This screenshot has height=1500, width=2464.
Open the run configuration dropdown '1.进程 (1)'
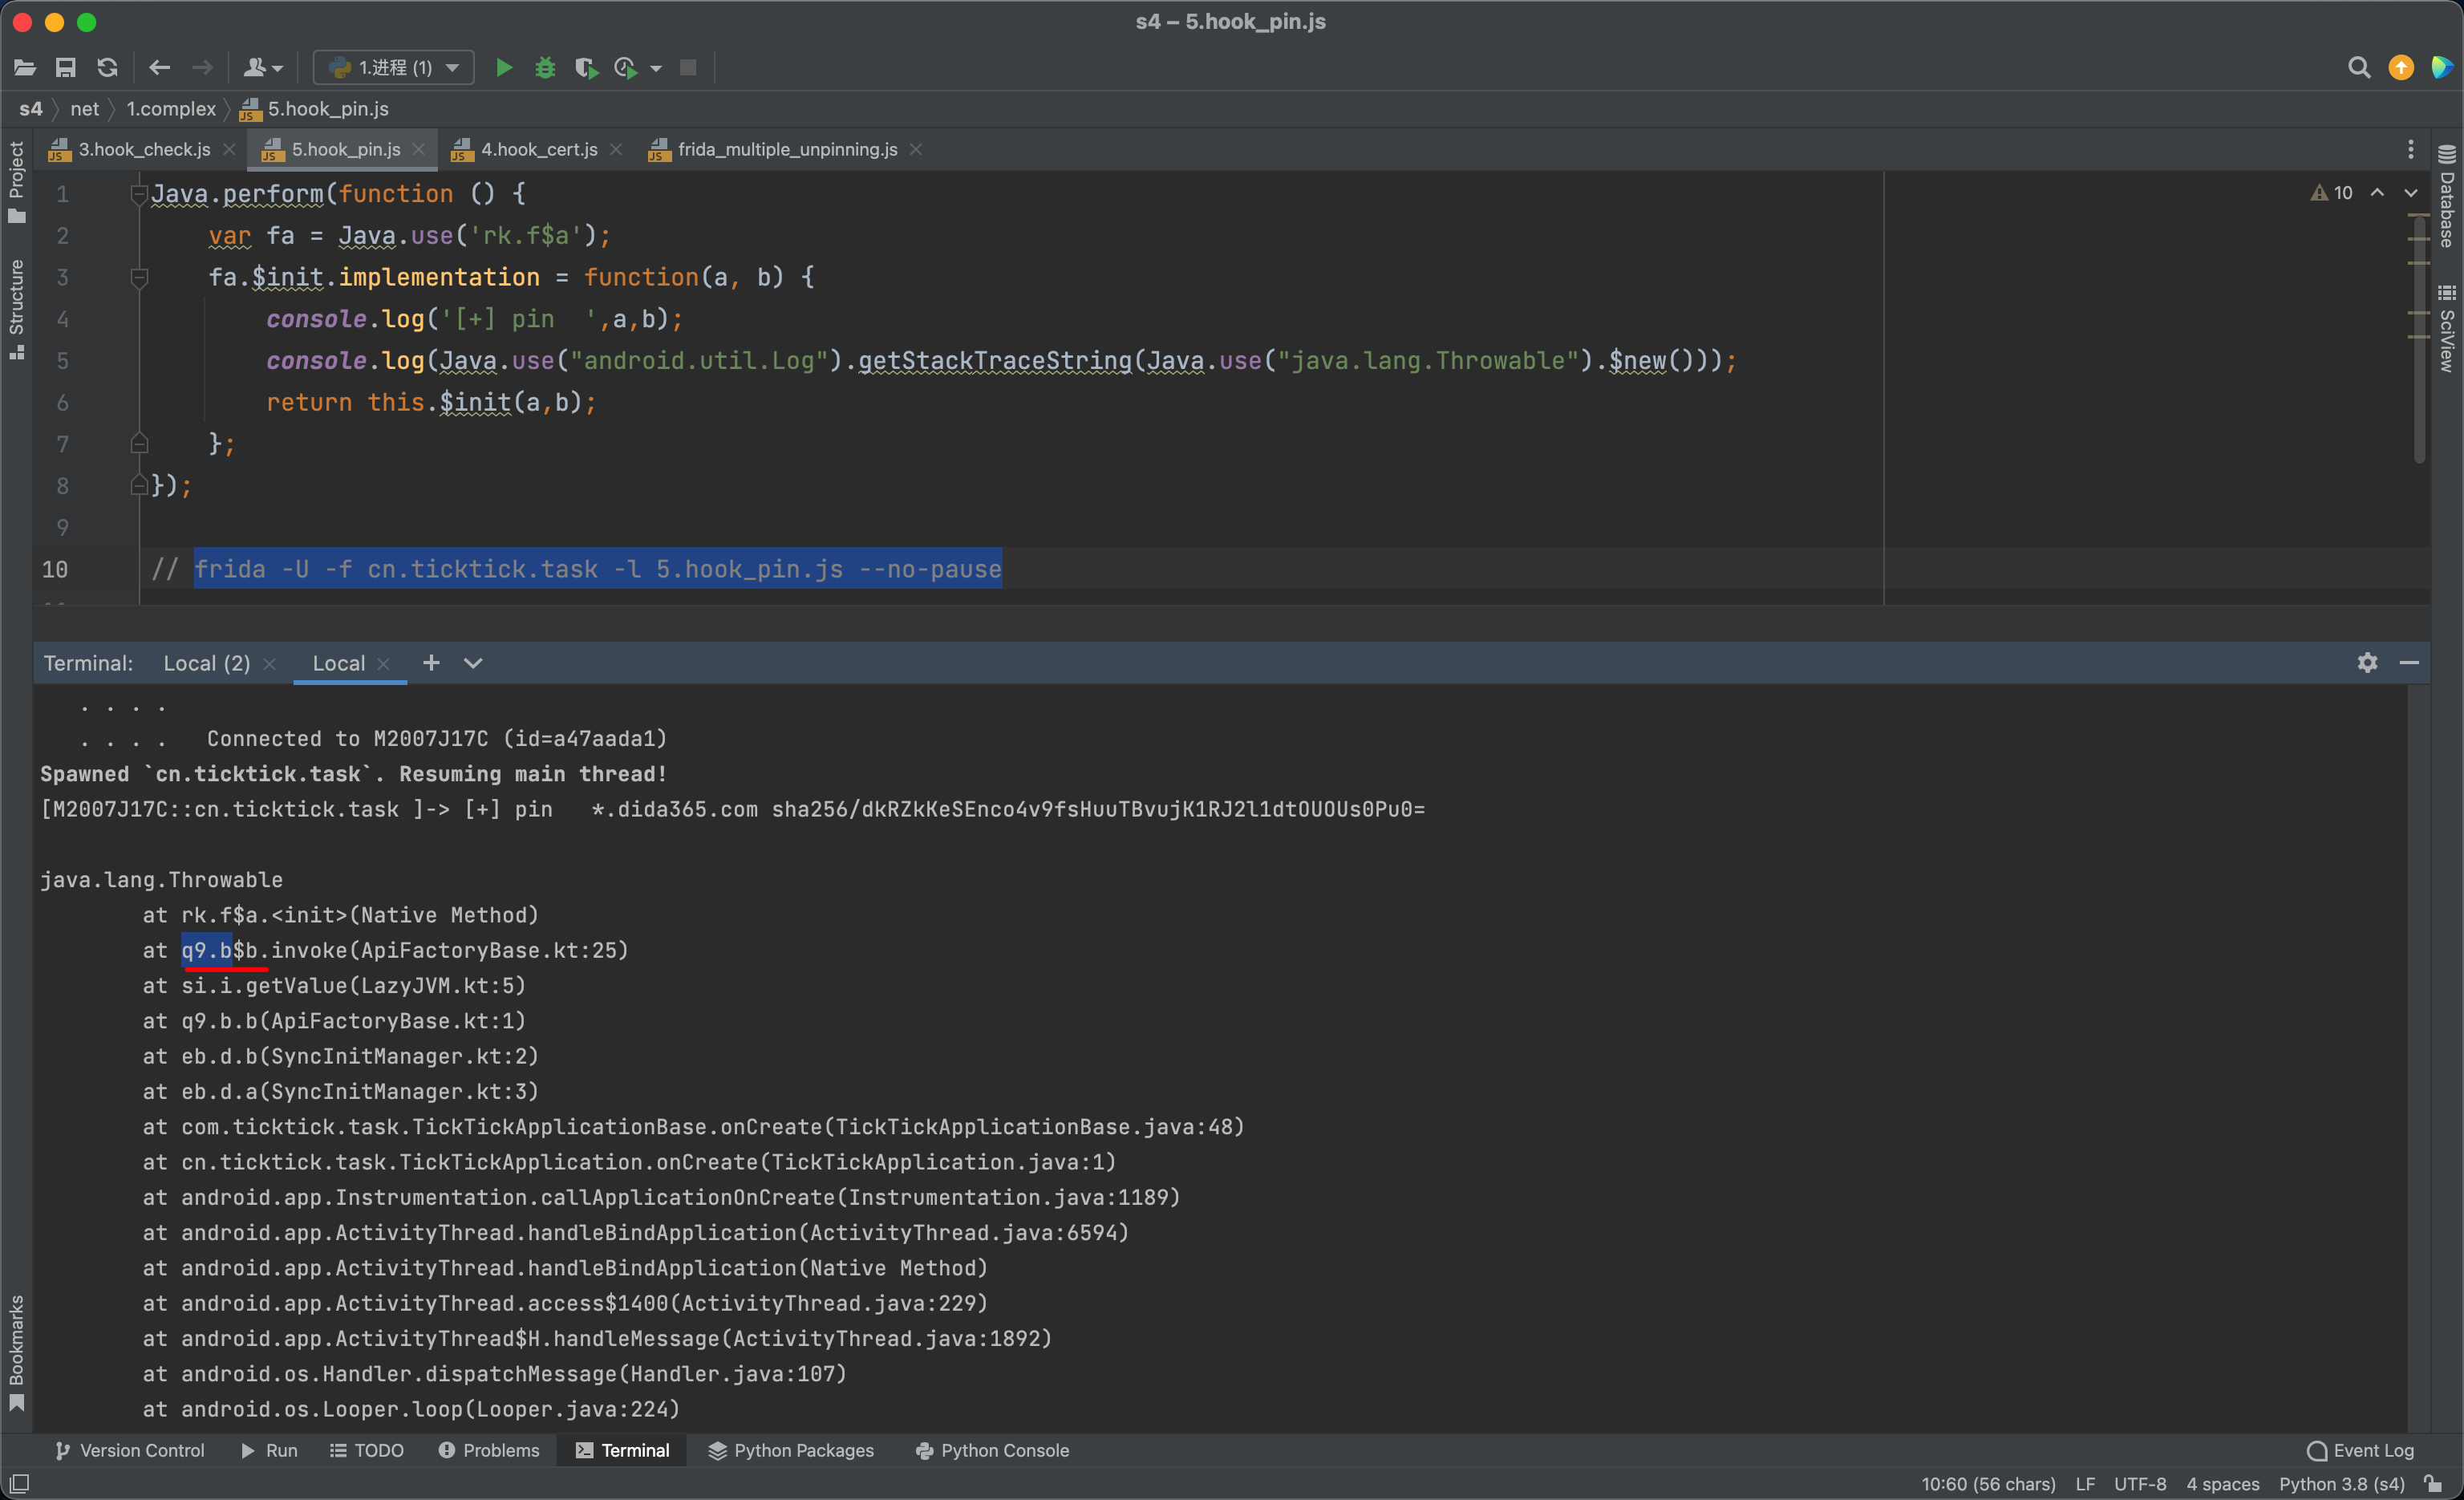coord(394,68)
